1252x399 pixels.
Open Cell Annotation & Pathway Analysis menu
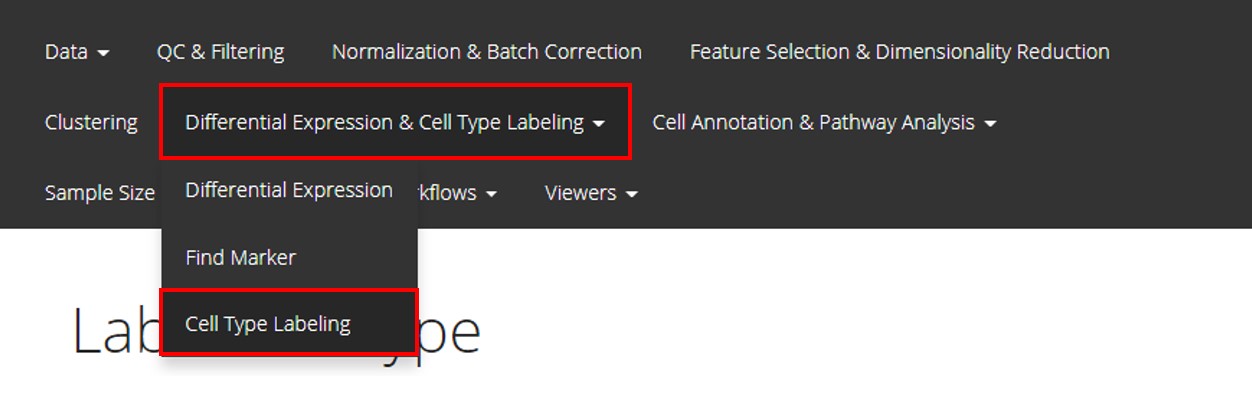[824, 122]
